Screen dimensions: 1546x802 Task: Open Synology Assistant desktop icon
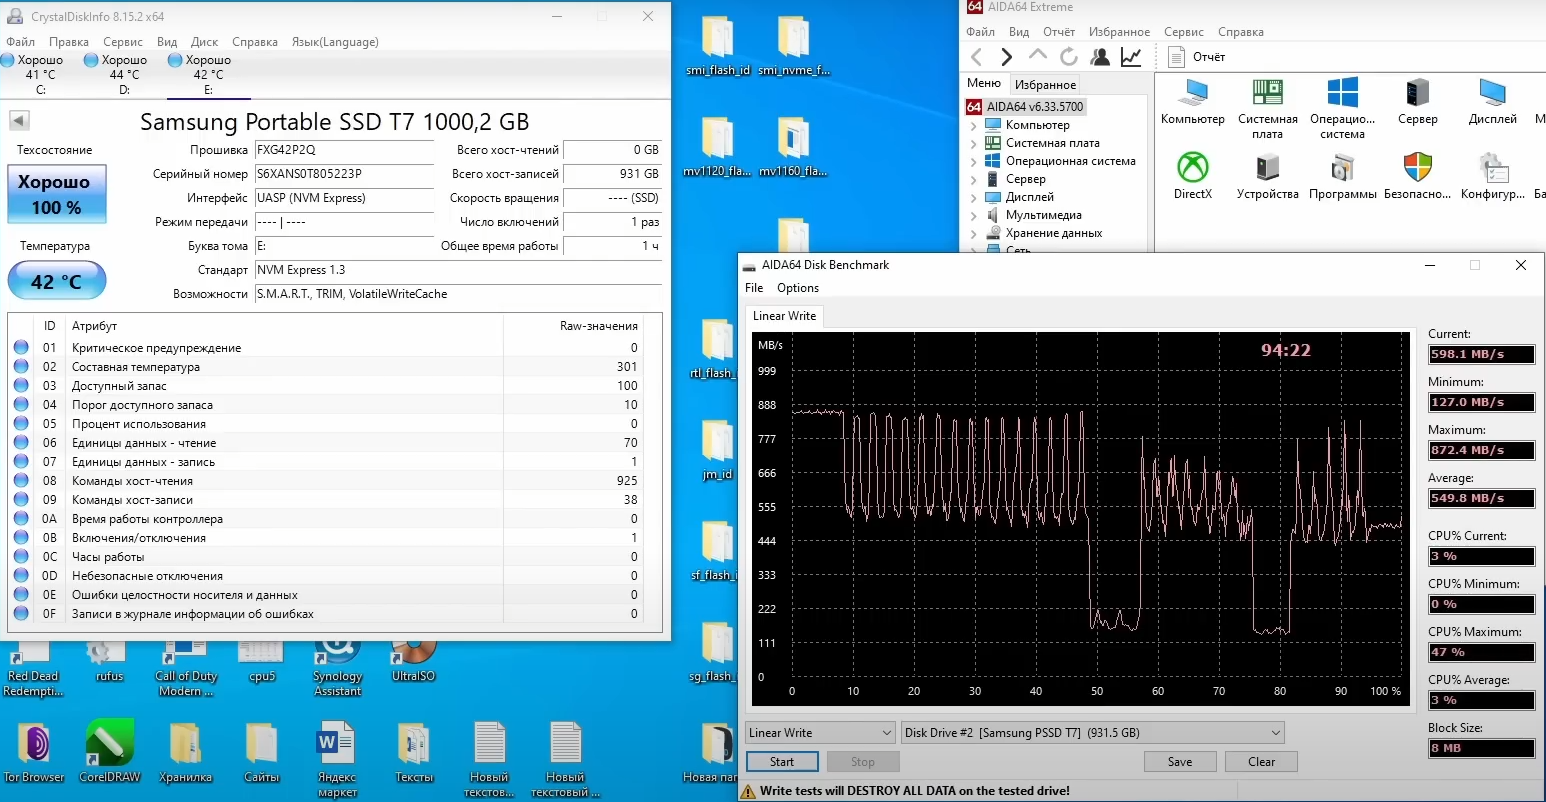[337, 667]
